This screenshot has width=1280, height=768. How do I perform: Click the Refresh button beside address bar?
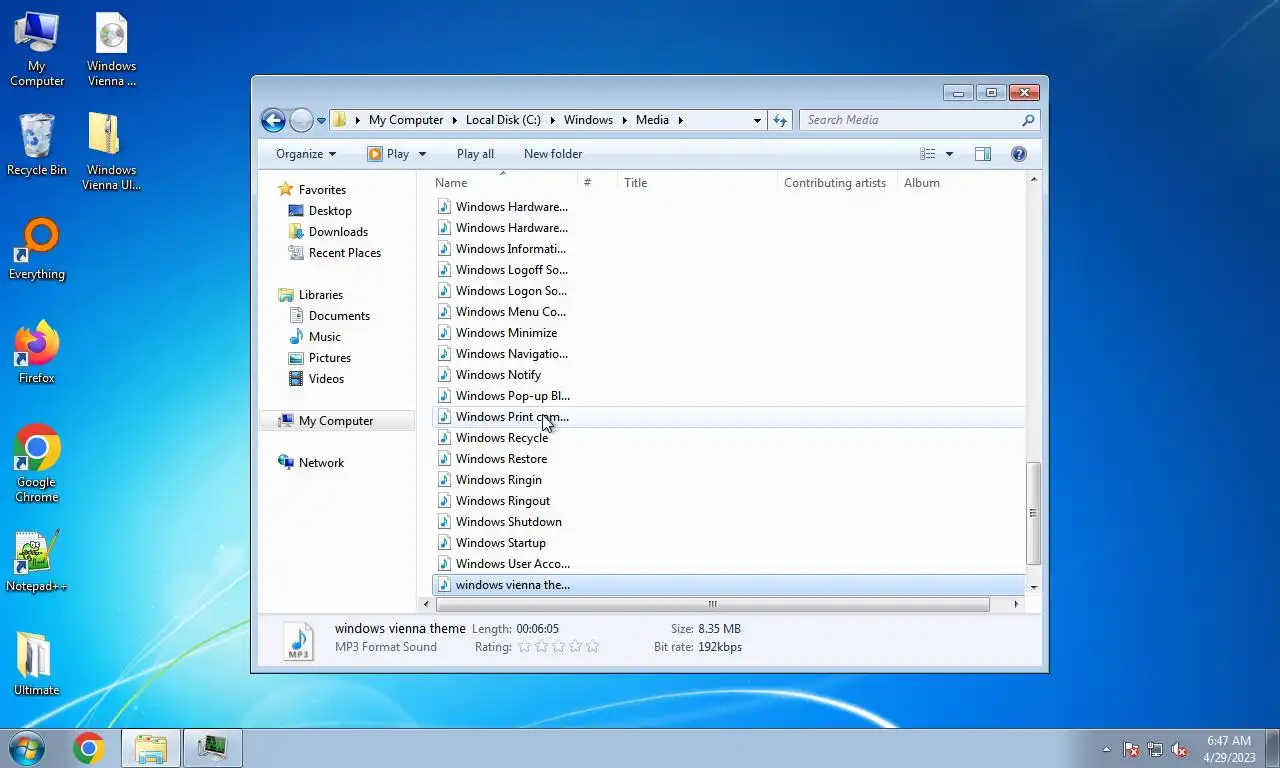[x=781, y=120]
